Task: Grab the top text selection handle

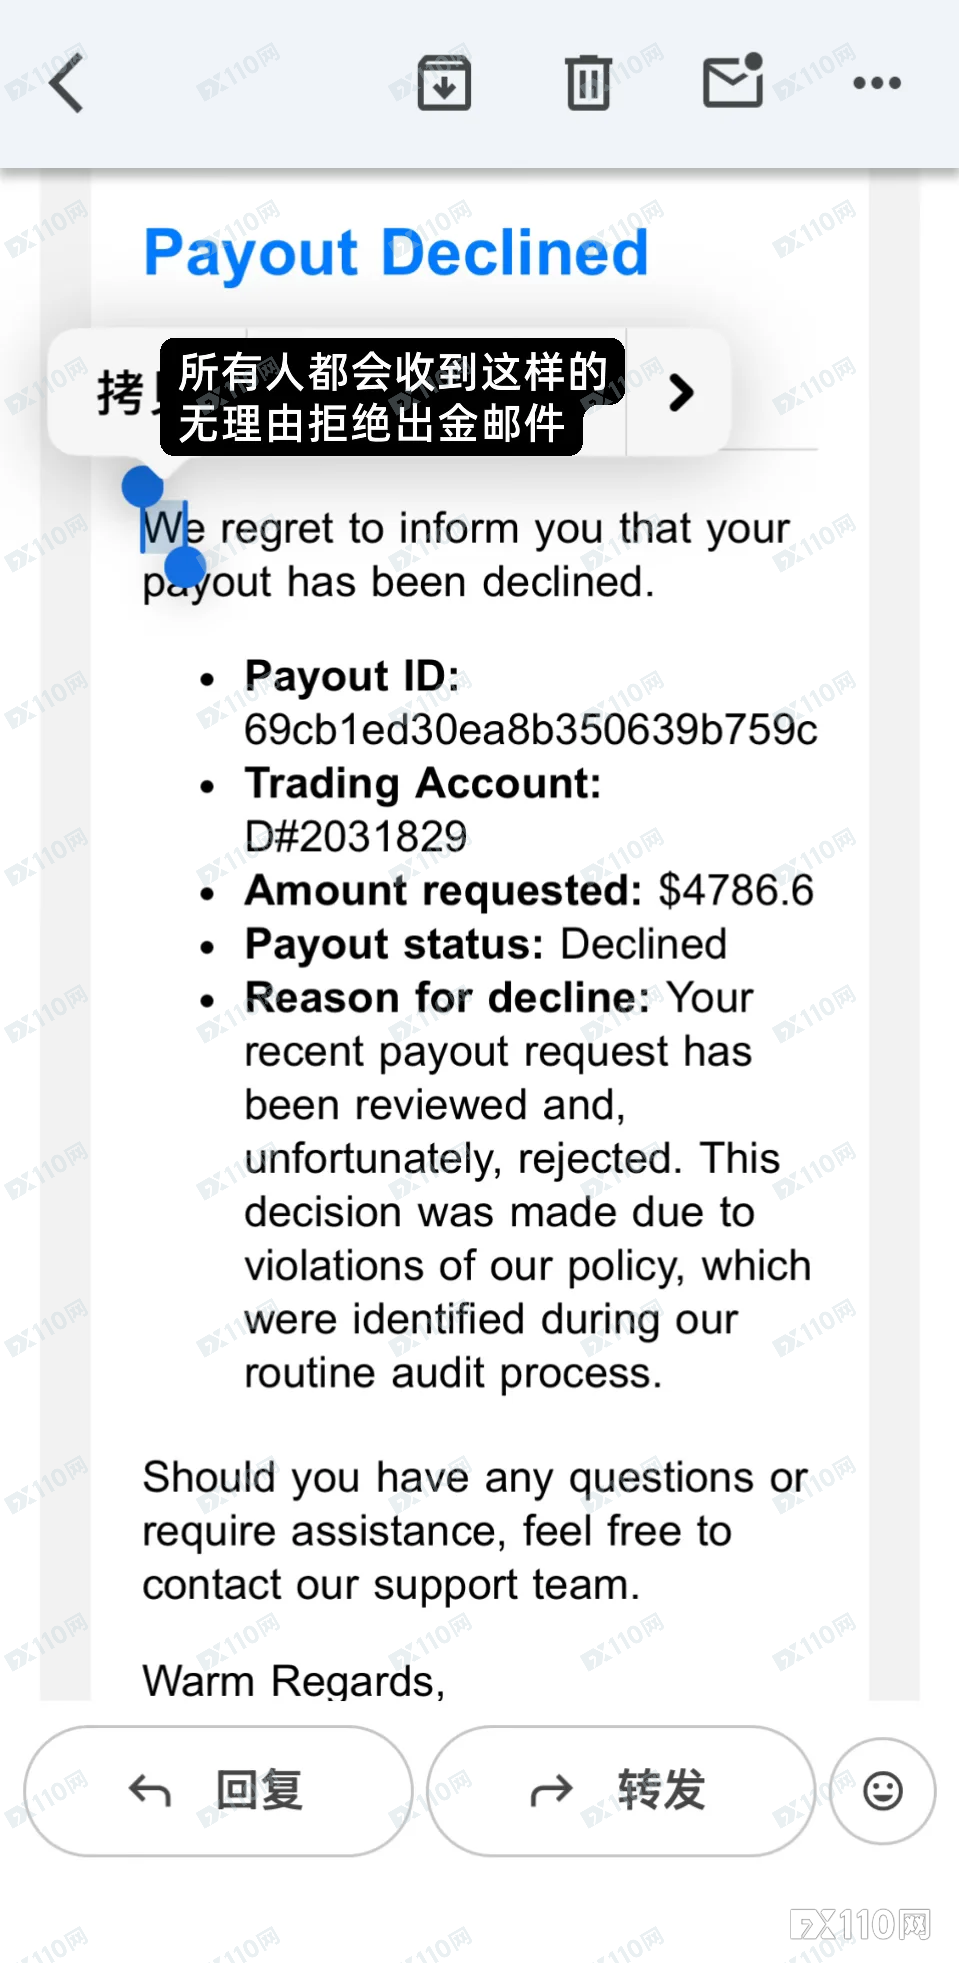Action: click(142, 487)
